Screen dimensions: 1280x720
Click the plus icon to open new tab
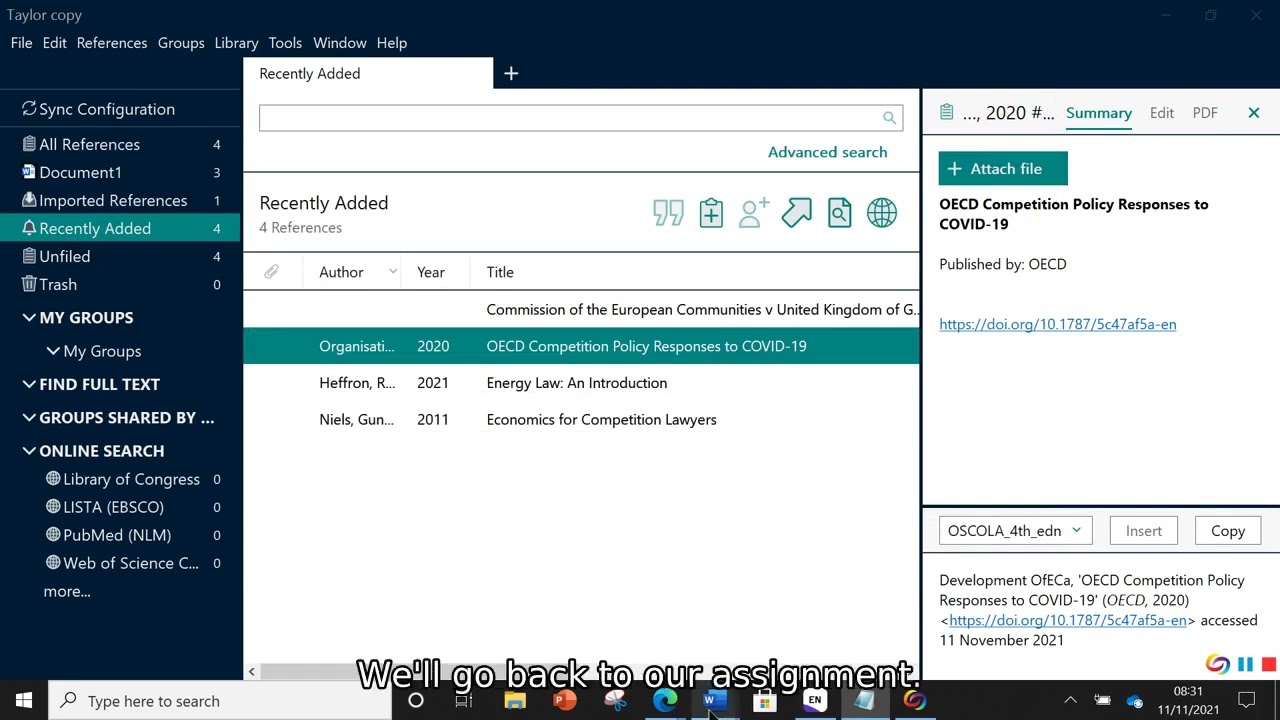[x=511, y=73]
